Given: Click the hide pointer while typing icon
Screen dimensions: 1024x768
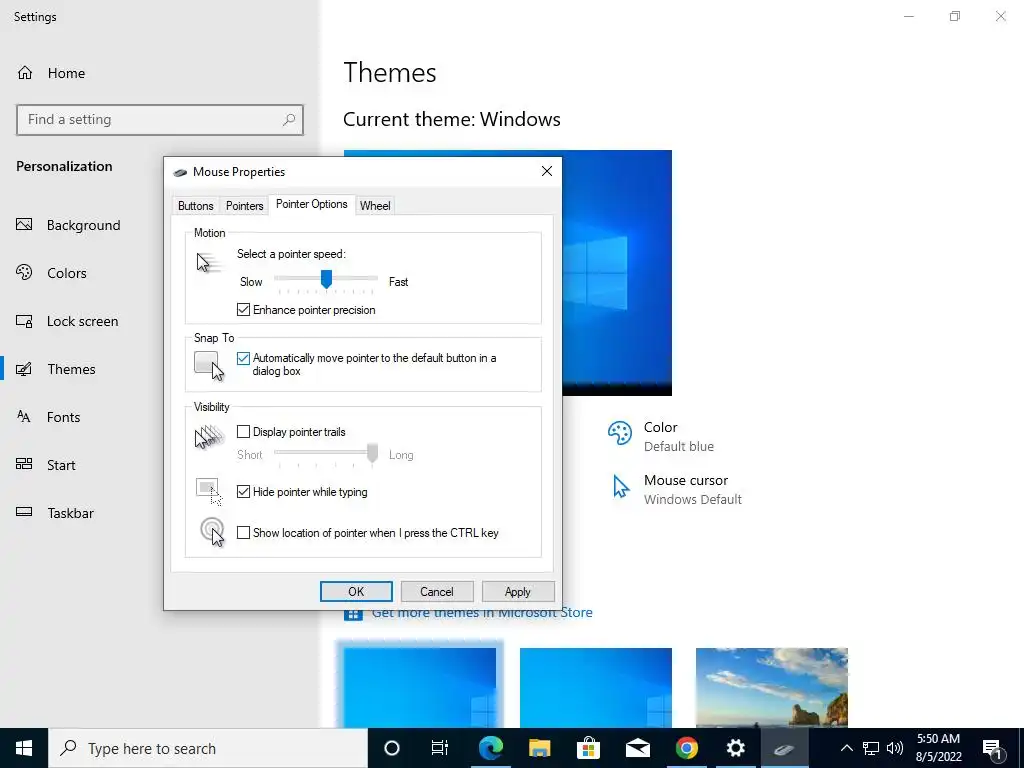Looking at the screenshot, I should point(210,492).
